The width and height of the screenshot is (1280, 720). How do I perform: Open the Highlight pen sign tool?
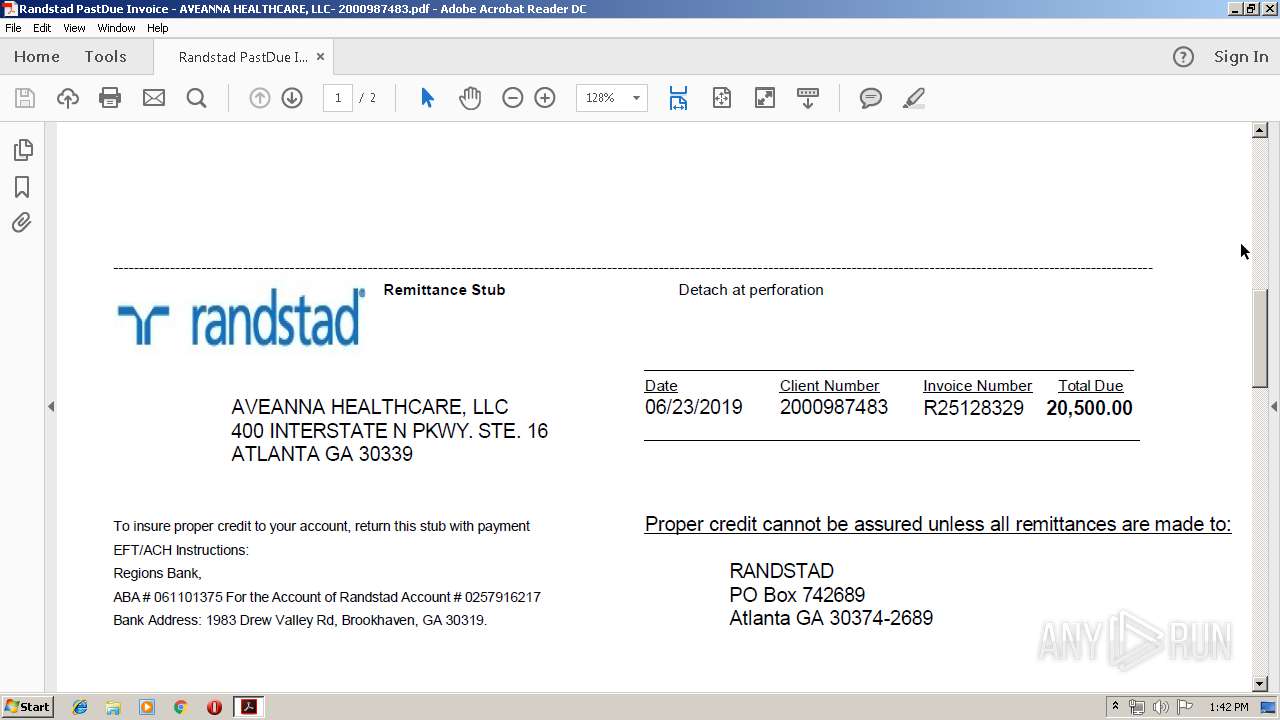coord(914,98)
